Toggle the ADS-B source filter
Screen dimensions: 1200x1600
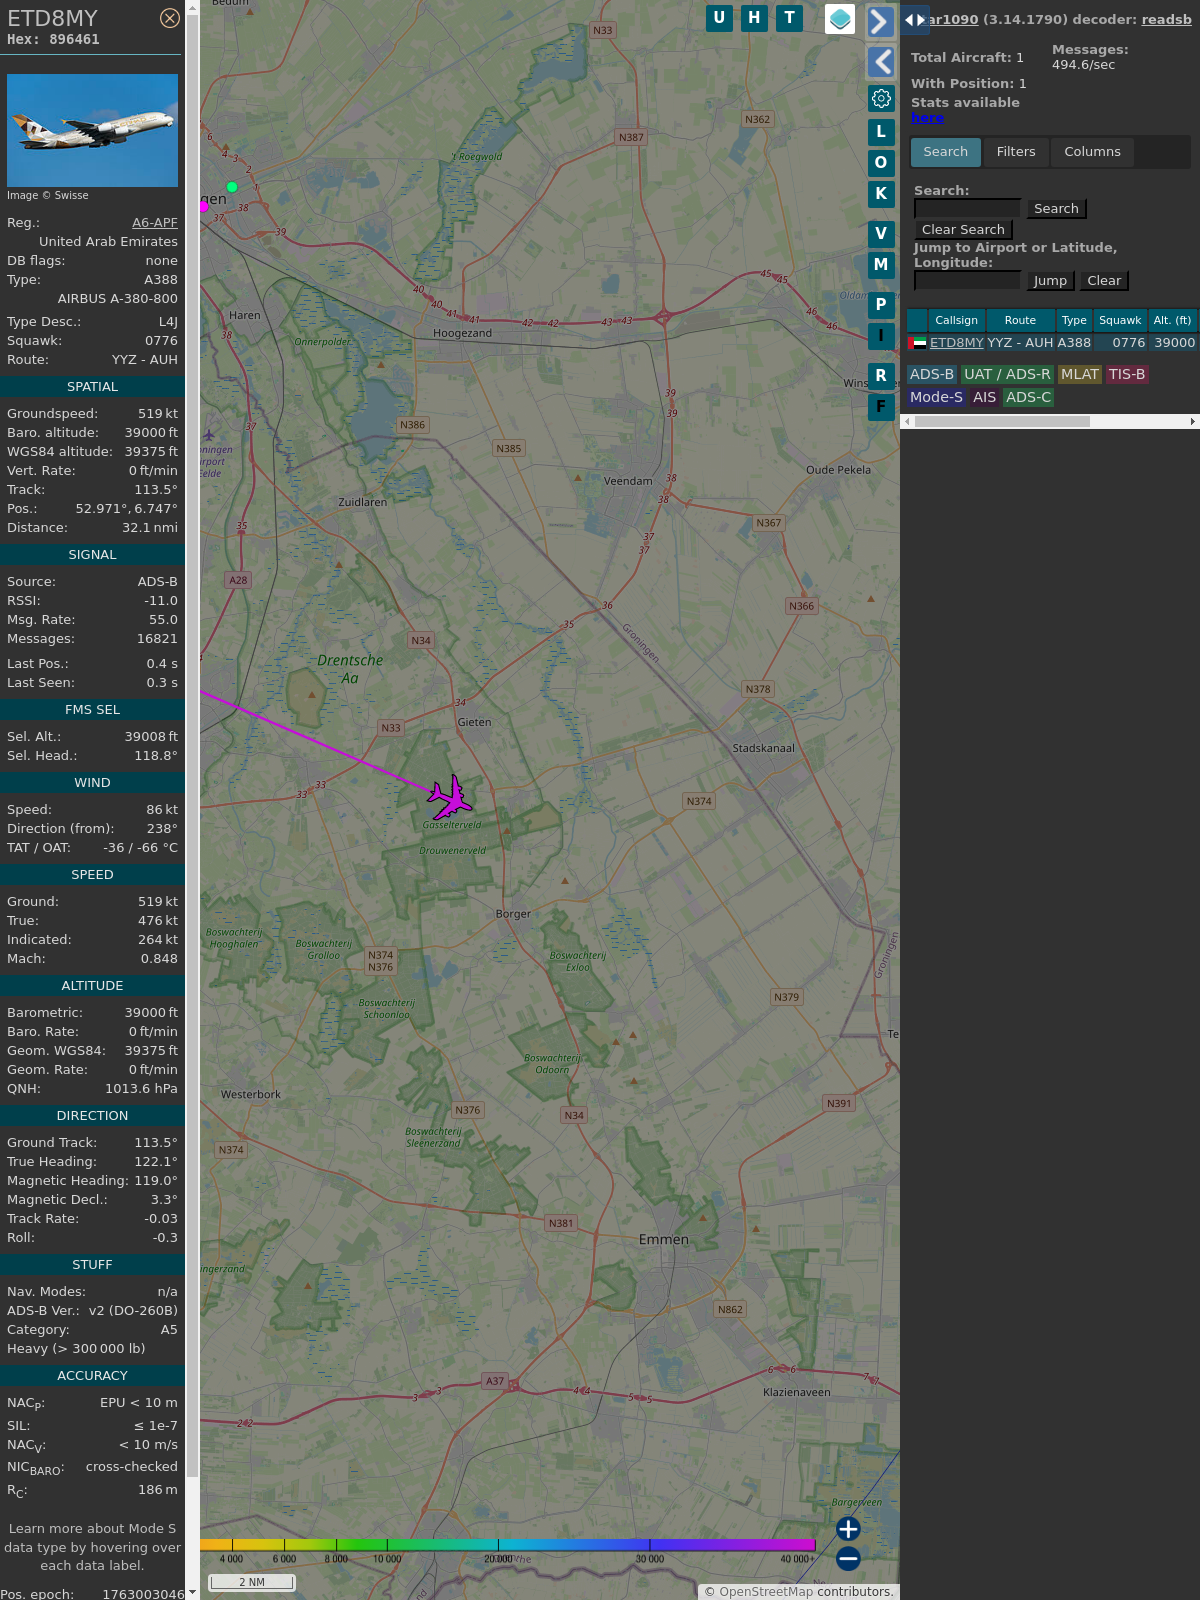pos(931,374)
